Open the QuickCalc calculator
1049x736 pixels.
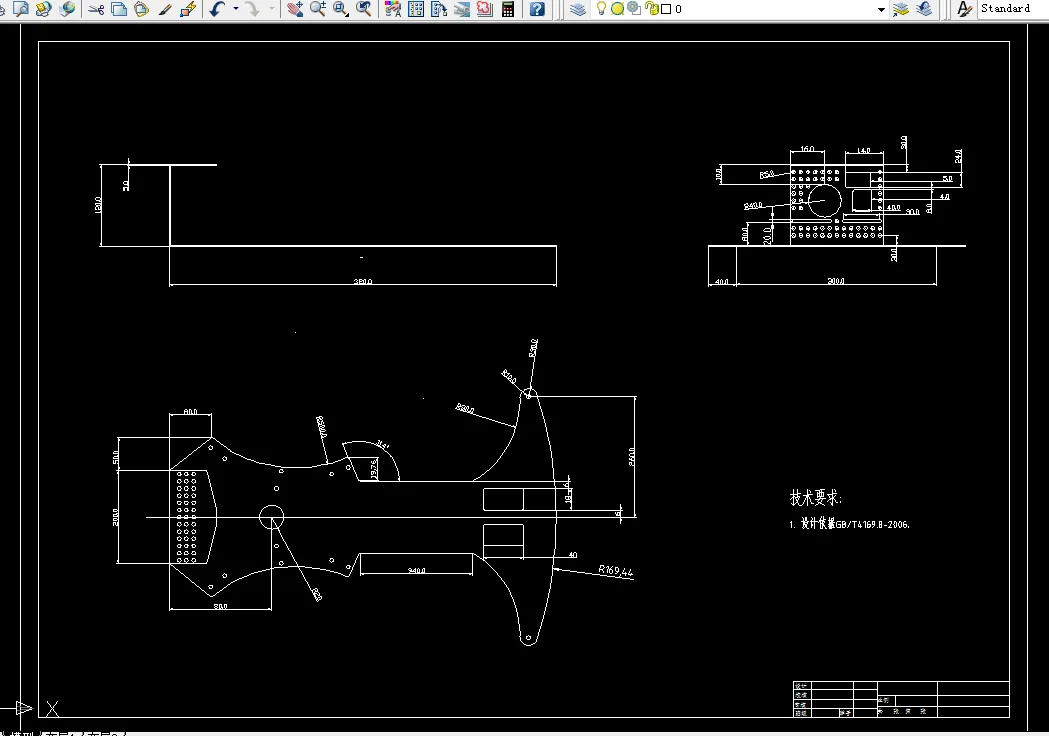point(508,9)
